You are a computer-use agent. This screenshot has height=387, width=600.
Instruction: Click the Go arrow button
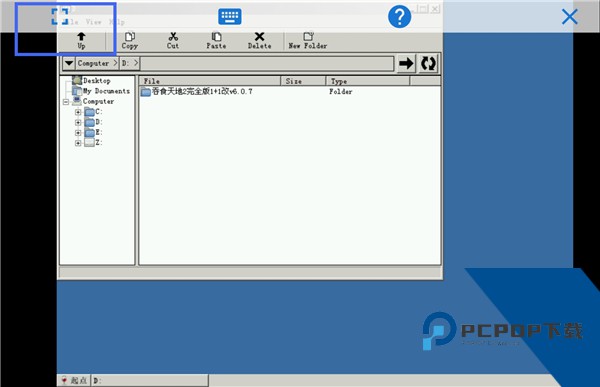(x=406, y=63)
